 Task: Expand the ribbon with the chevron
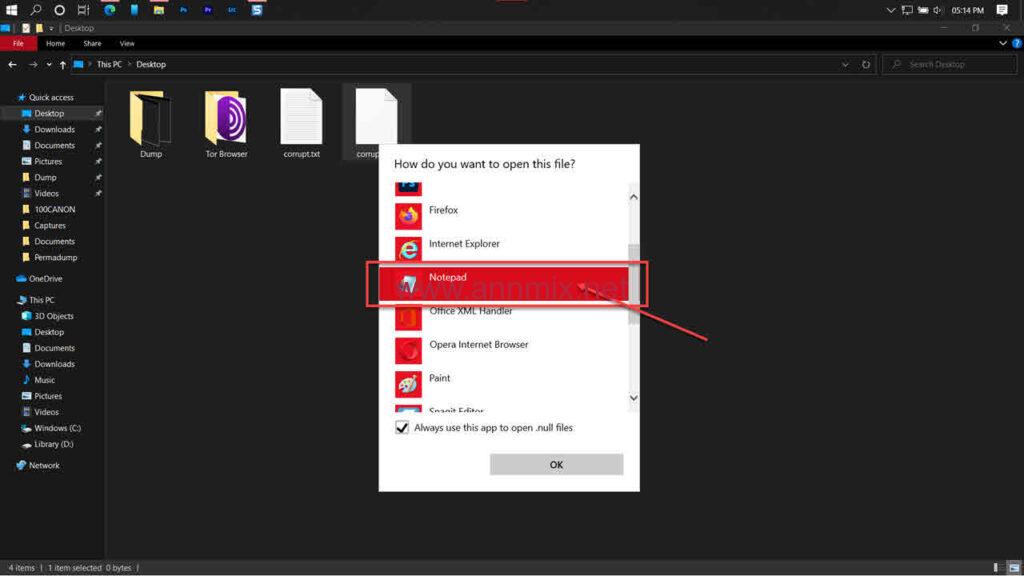(x=1003, y=44)
